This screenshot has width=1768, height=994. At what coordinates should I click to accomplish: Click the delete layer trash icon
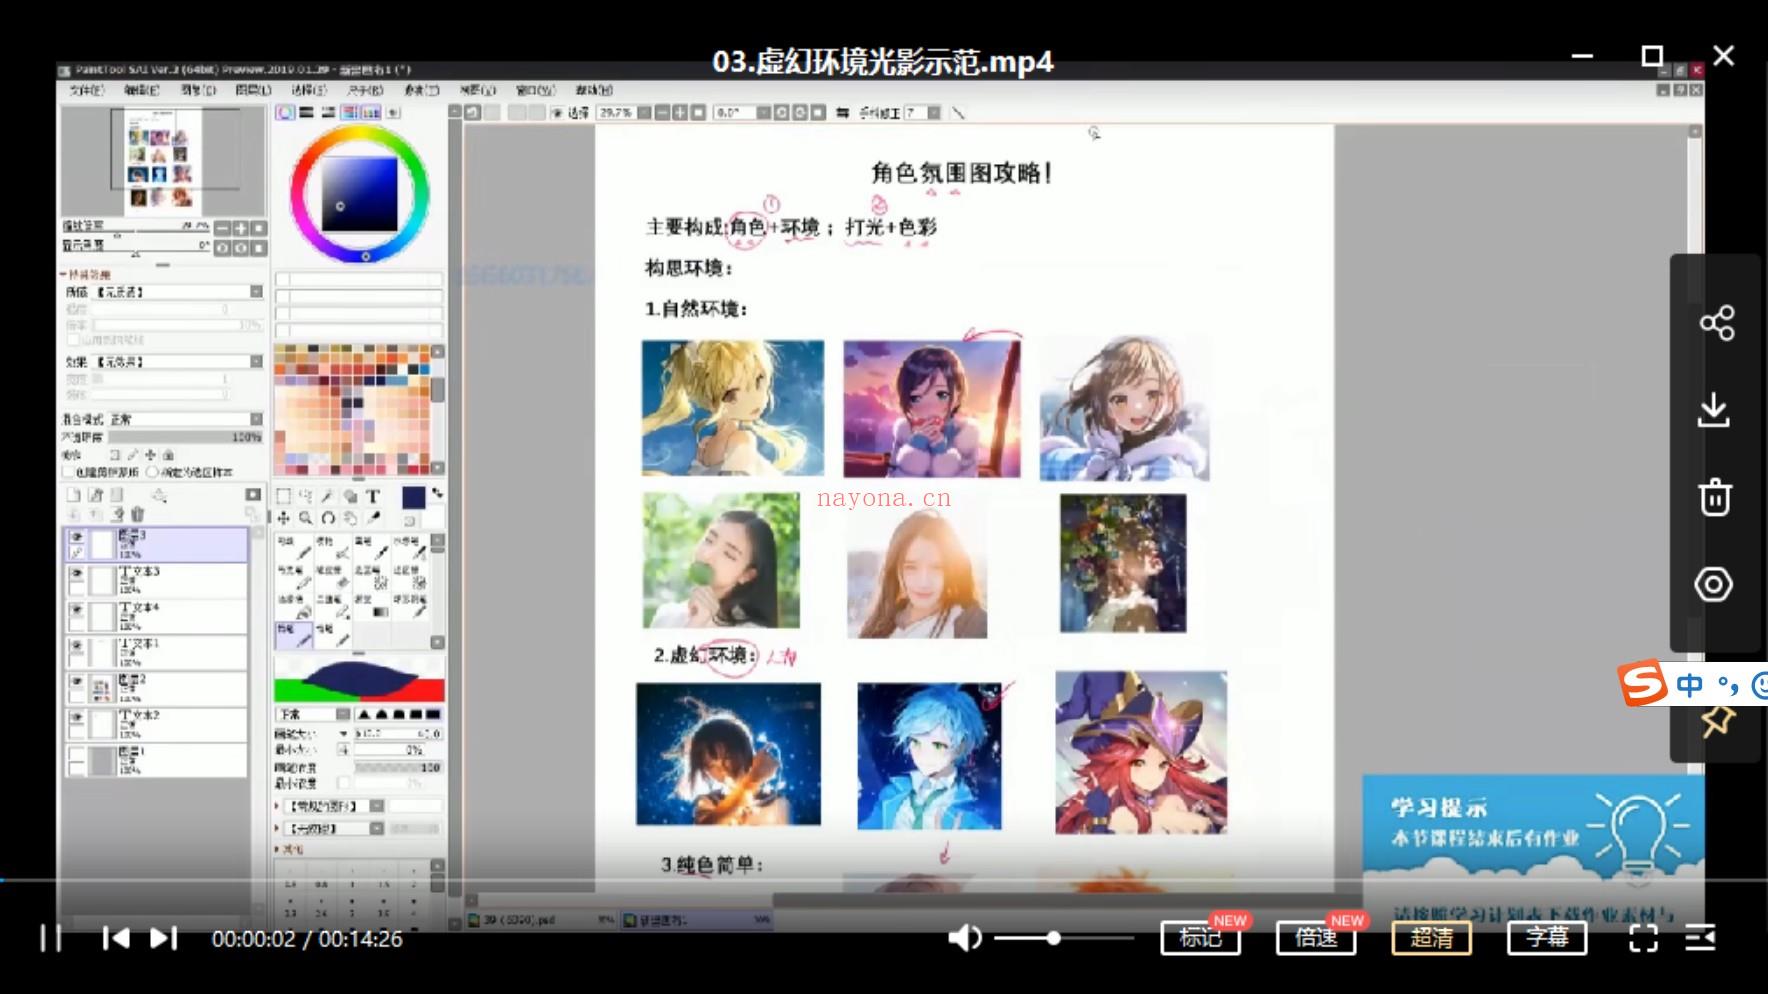click(x=138, y=514)
